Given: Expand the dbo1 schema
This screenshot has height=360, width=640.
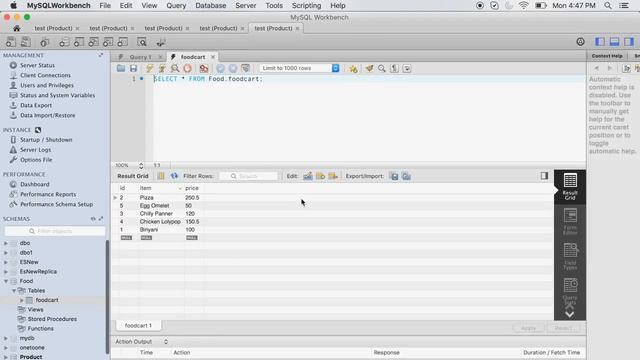Looking at the screenshot, I should [x=6, y=253].
